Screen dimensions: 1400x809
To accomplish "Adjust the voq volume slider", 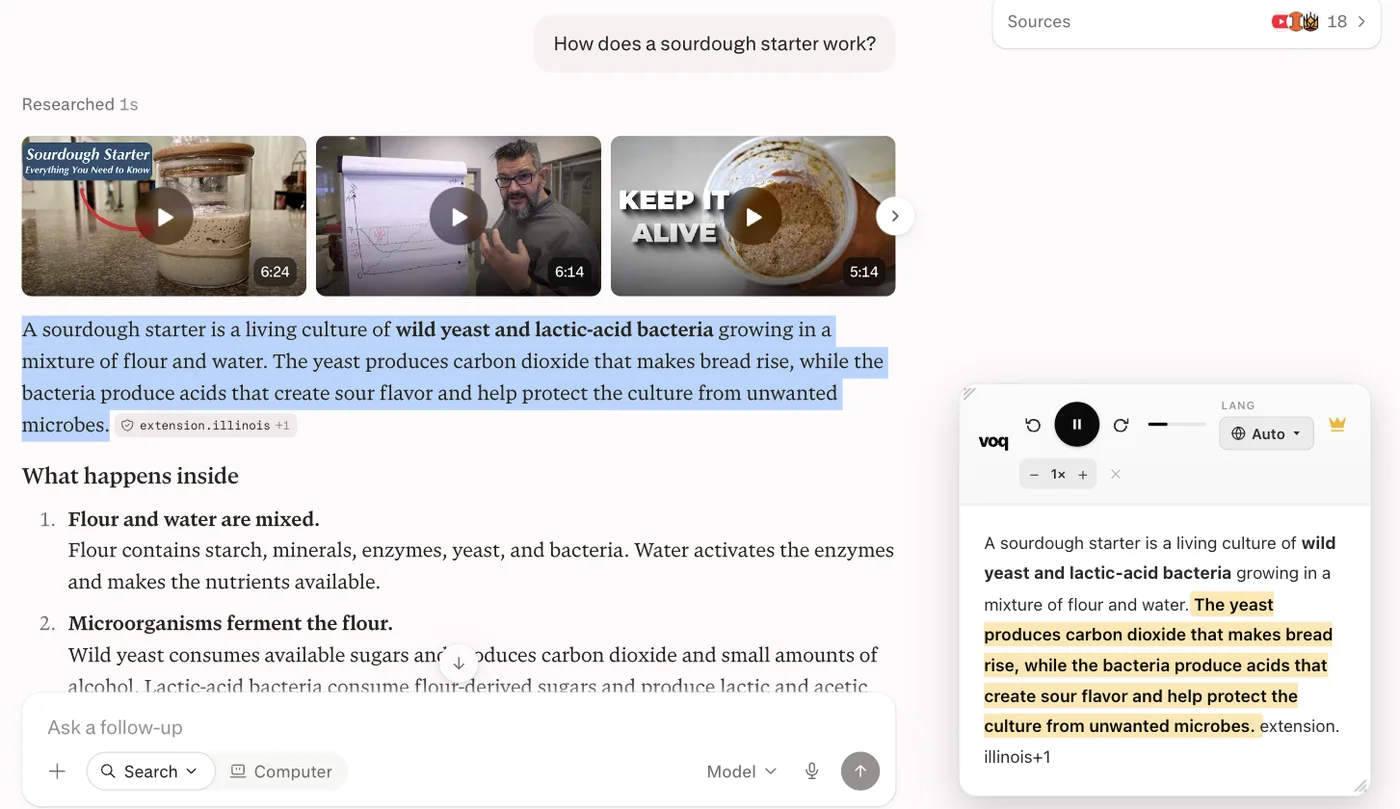I will click(1176, 424).
